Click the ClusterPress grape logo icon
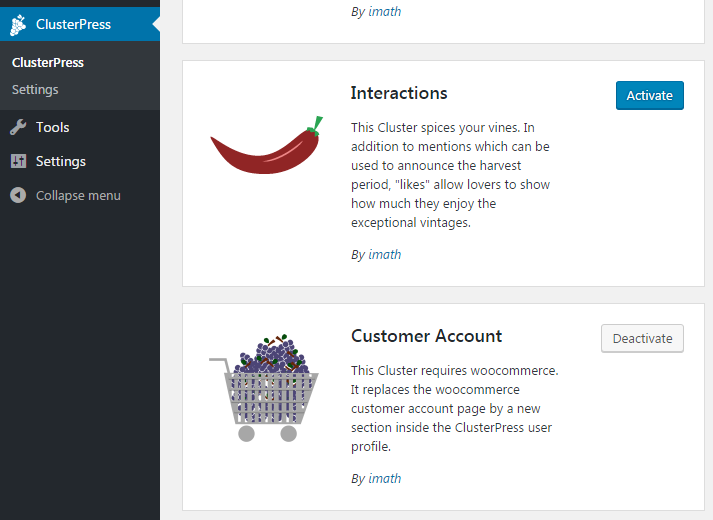The height and width of the screenshot is (520, 713). click(x=18, y=25)
